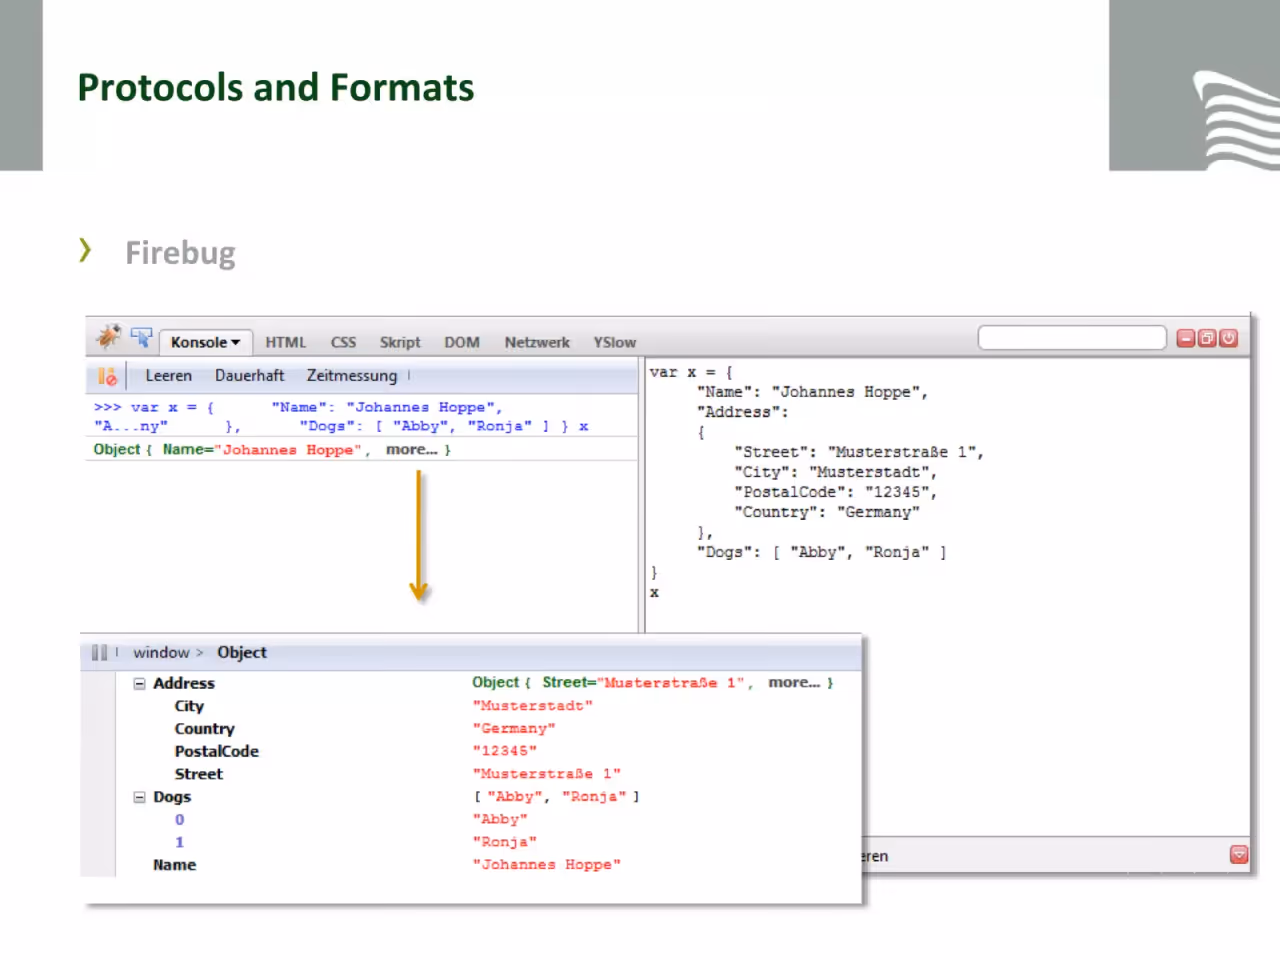Click the Firebug search field

pos(1072,338)
